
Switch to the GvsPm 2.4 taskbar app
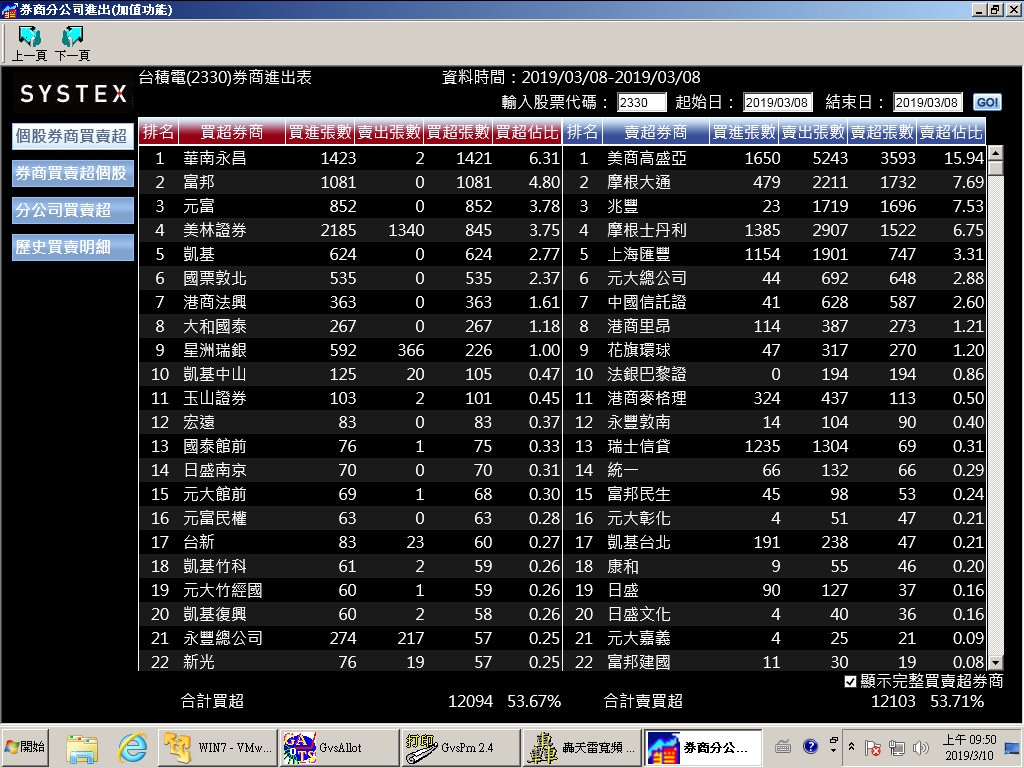[458, 746]
